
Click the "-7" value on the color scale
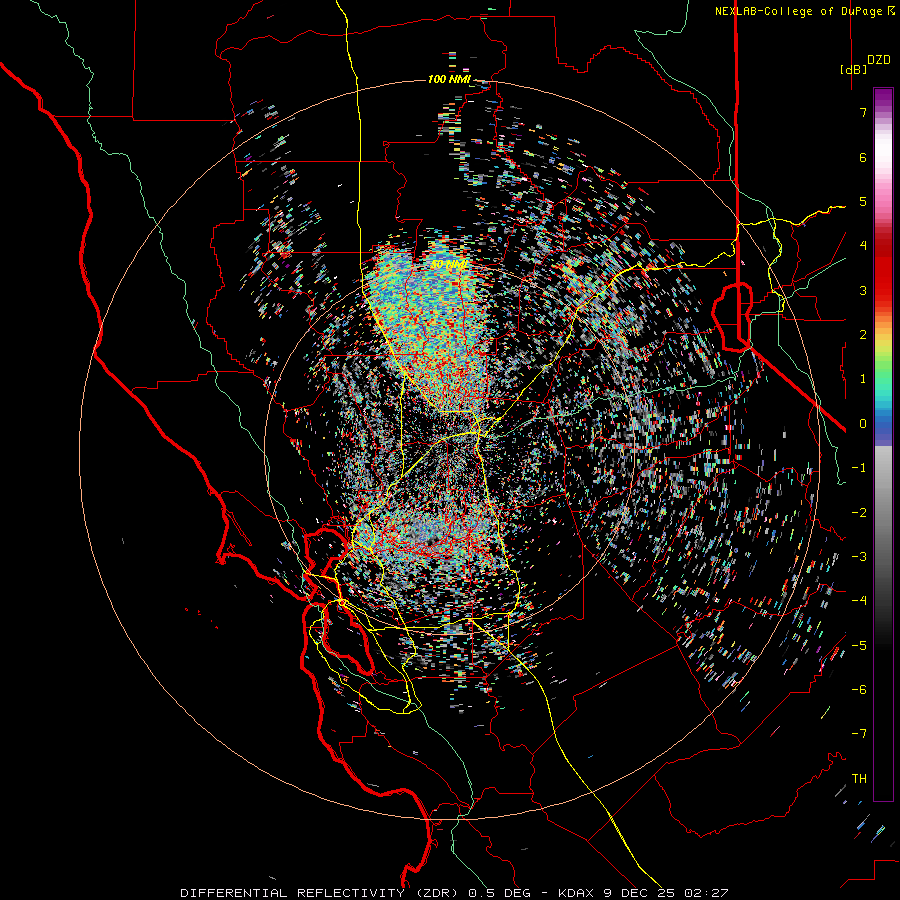click(x=859, y=734)
